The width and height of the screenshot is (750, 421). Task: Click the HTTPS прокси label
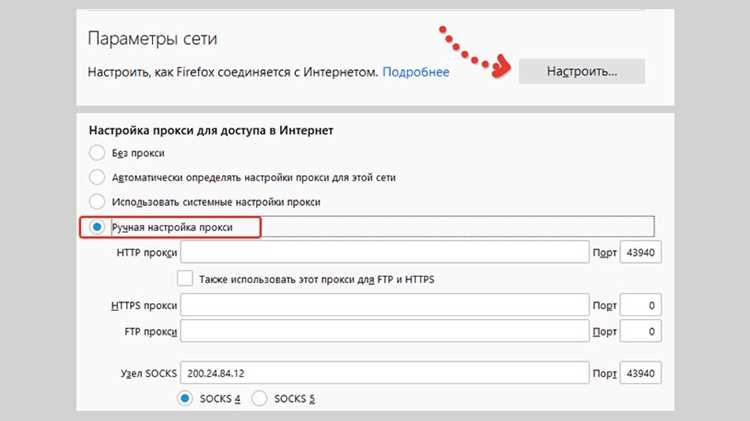(x=144, y=305)
